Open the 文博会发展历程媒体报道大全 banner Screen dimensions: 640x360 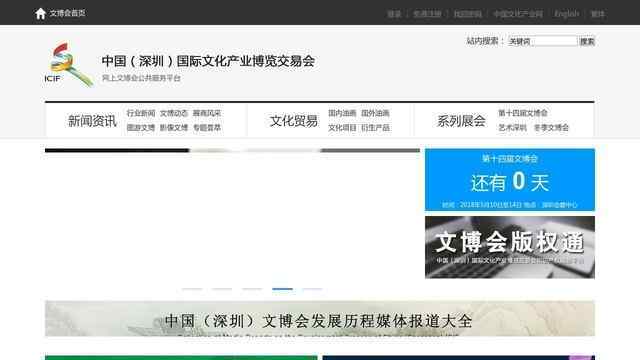tap(320, 319)
